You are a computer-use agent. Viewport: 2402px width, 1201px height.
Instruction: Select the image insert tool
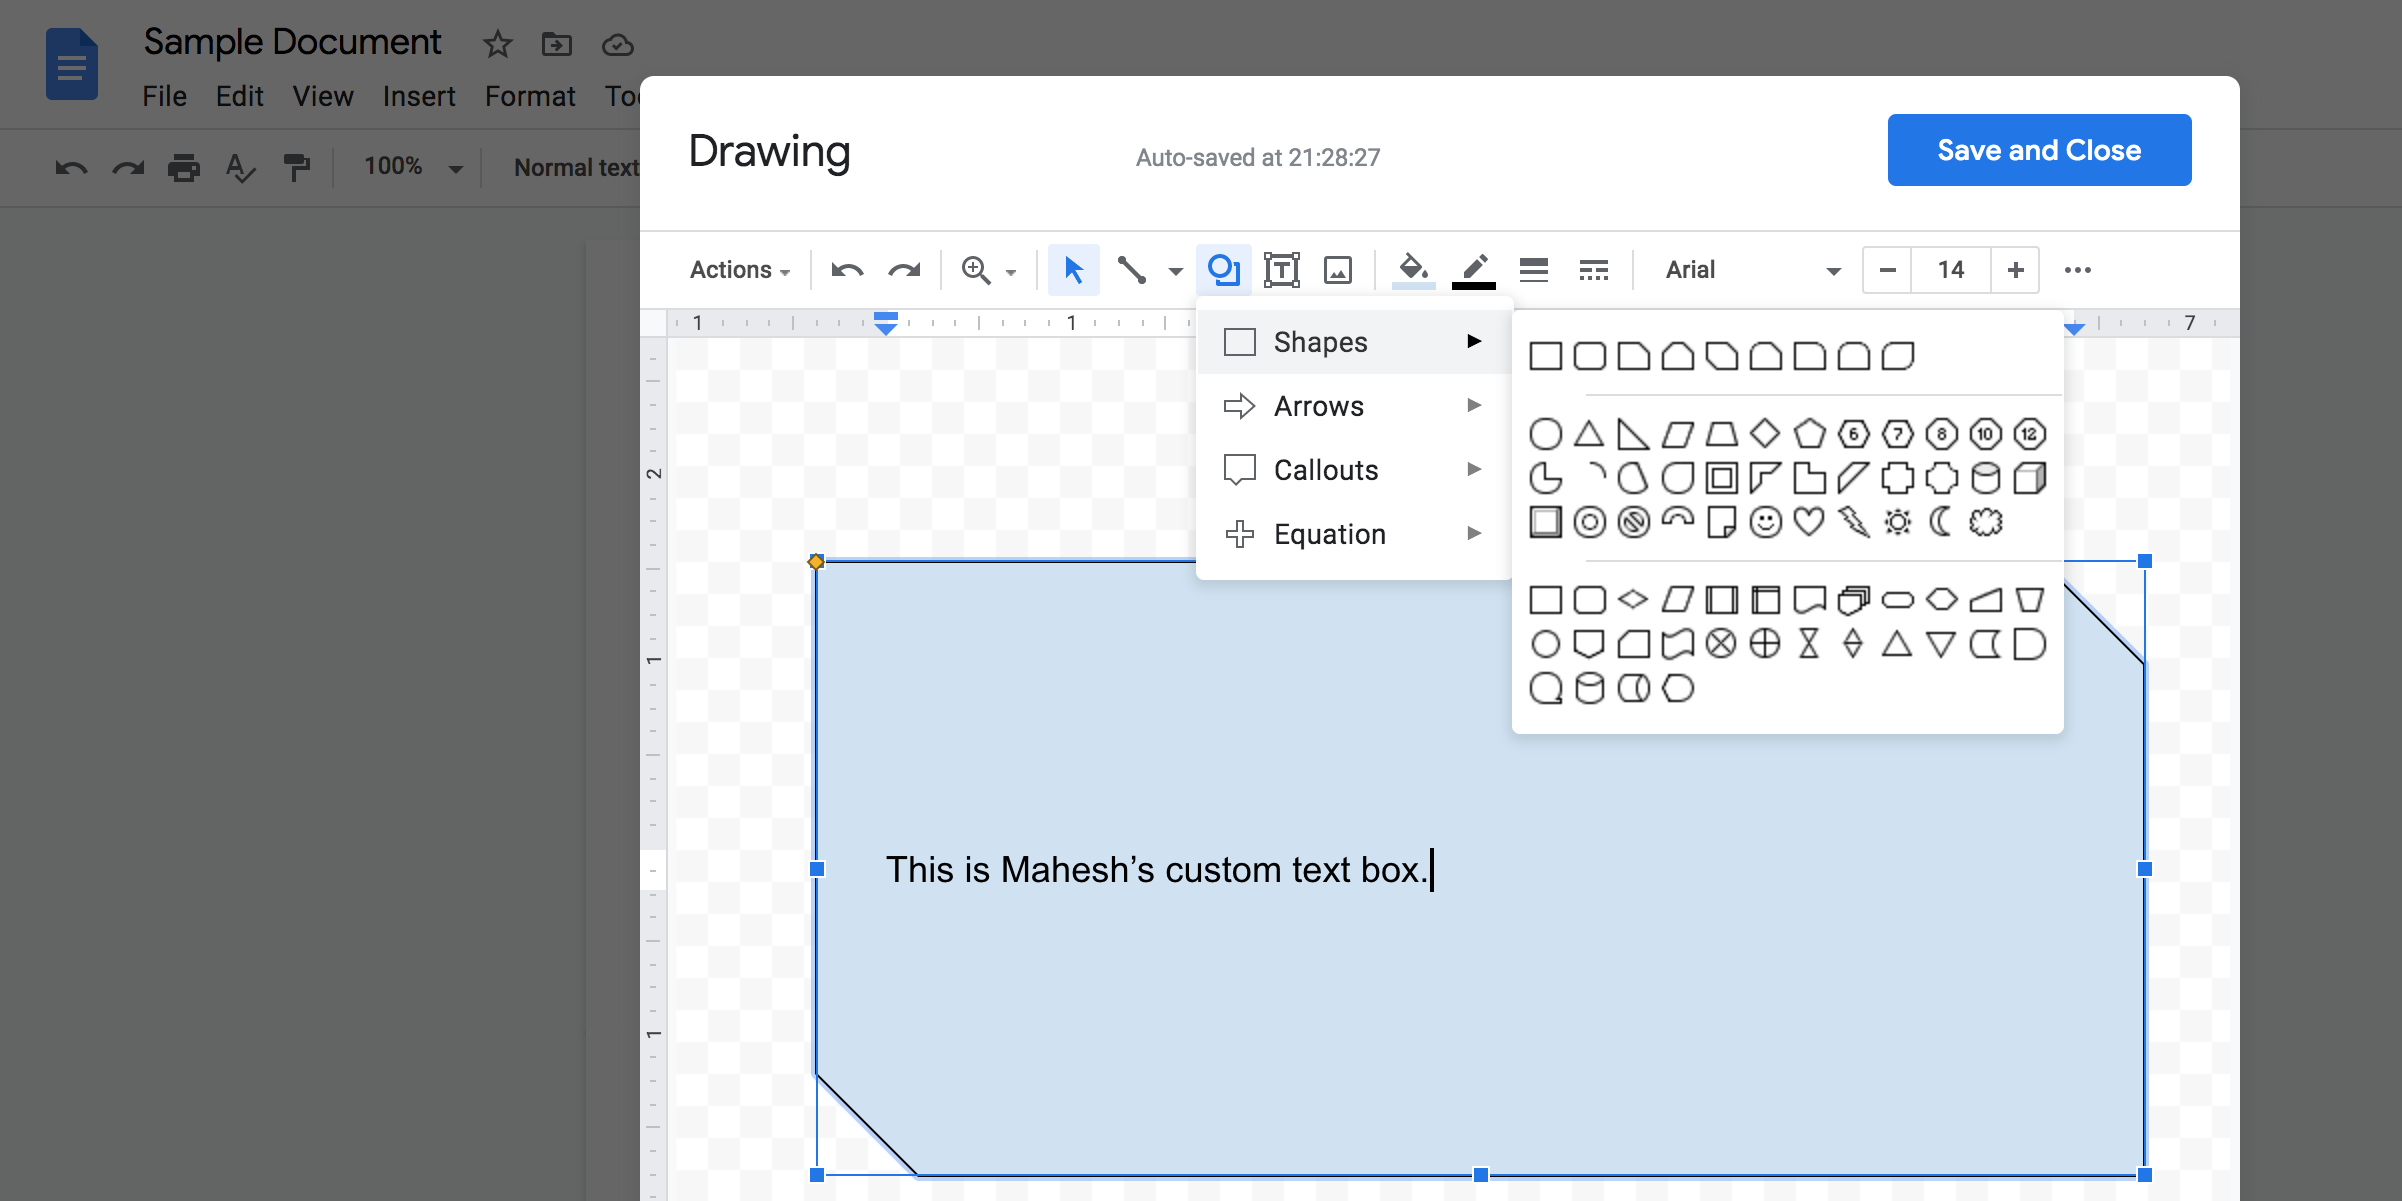coord(1336,270)
